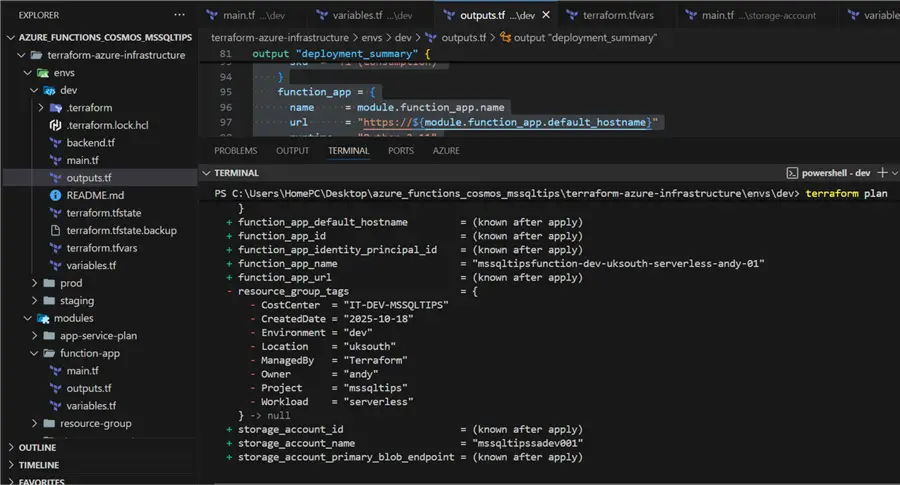The image size is (900, 485).
Task: Switch to terraform.tfvars editor tab
Action: [x=618, y=15]
